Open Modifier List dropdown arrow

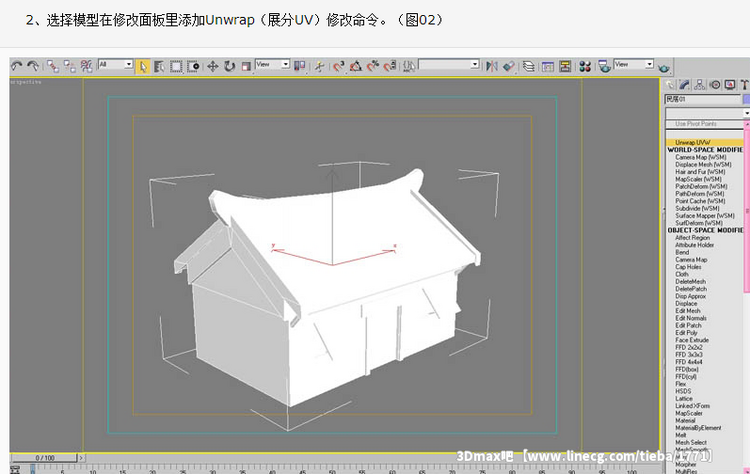point(747,113)
